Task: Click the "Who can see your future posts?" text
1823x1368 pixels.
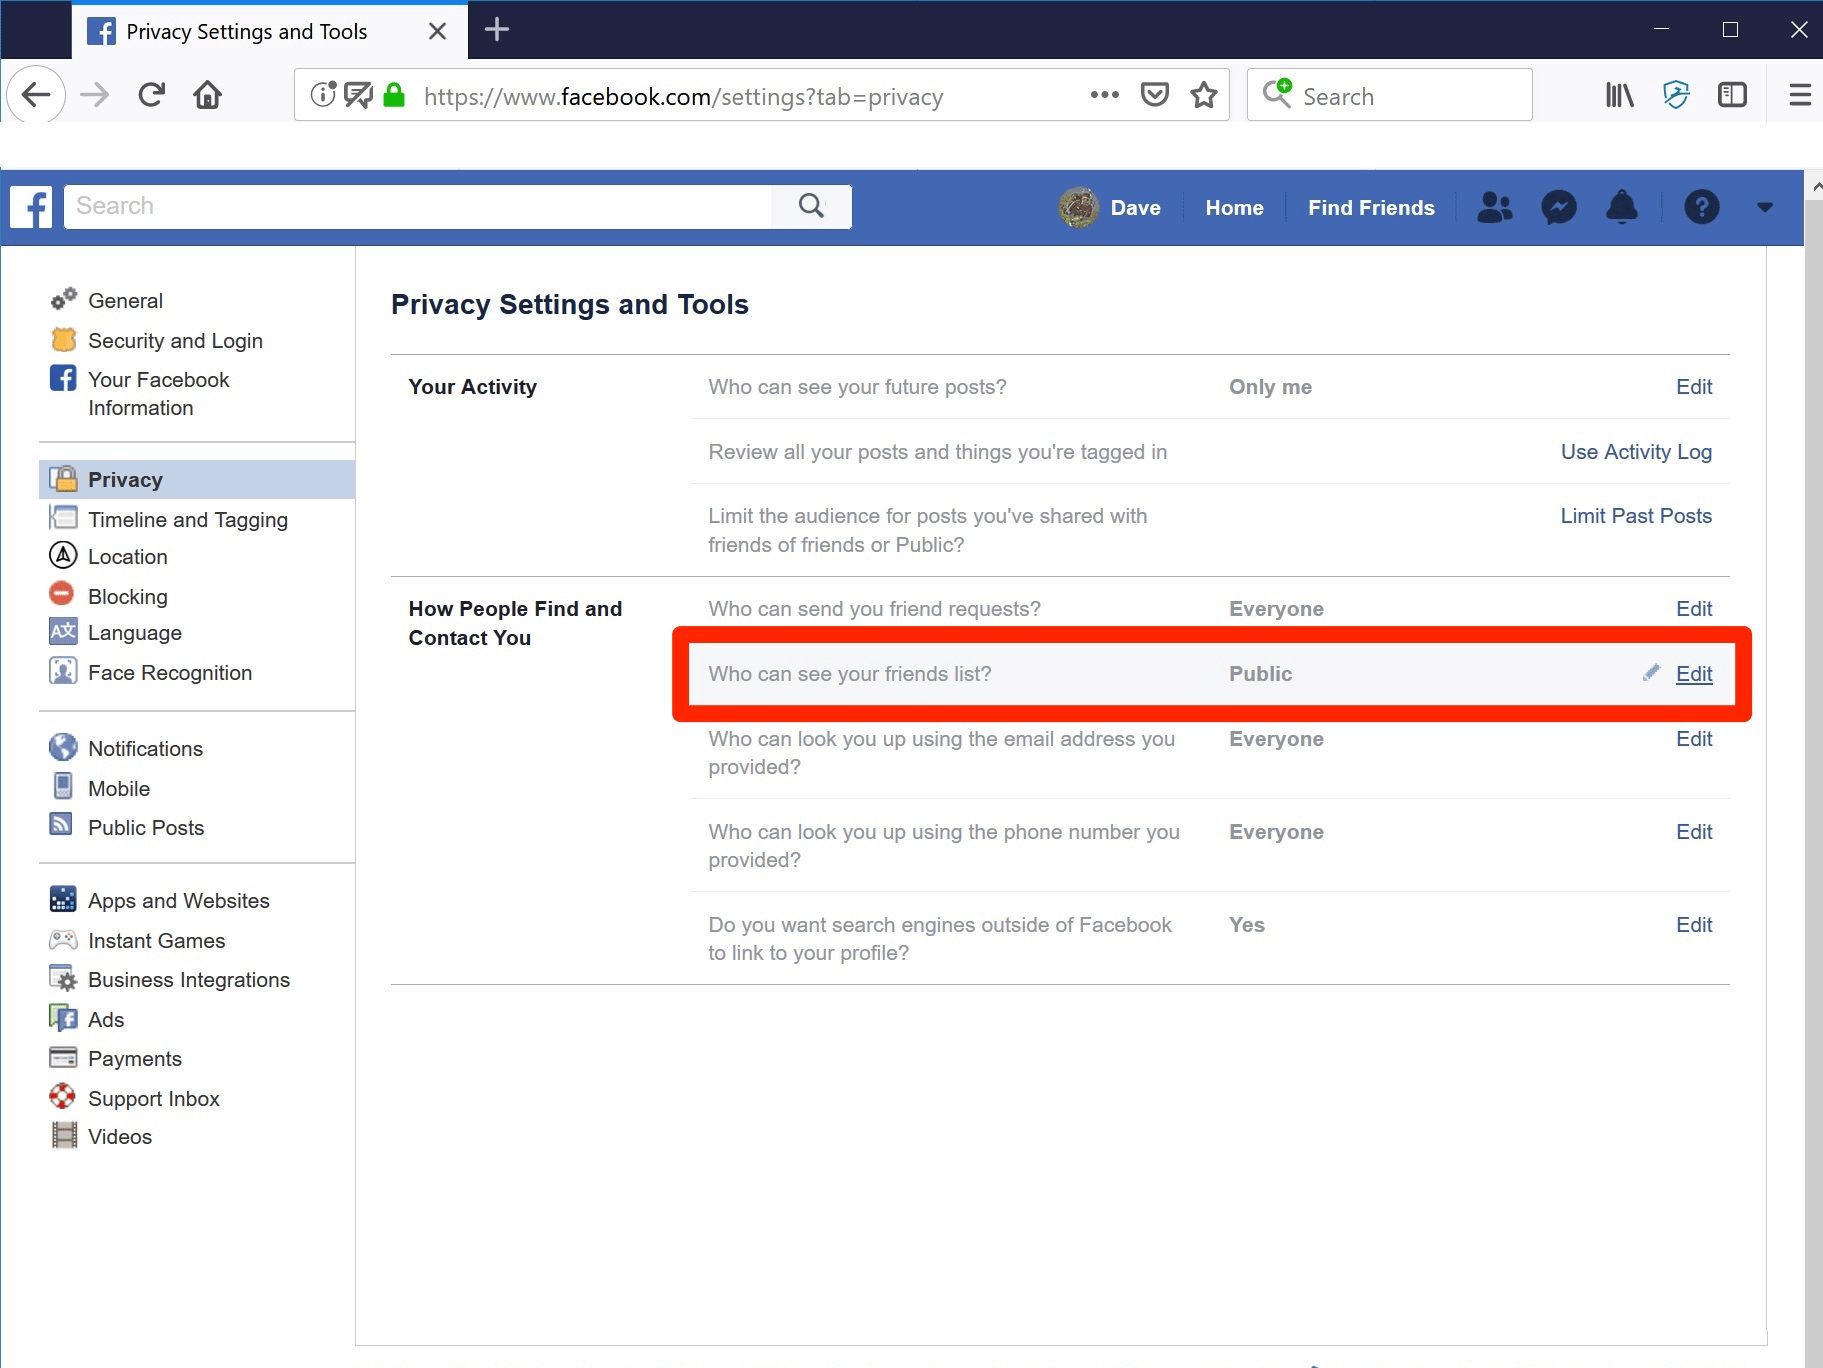Action: tap(857, 387)
